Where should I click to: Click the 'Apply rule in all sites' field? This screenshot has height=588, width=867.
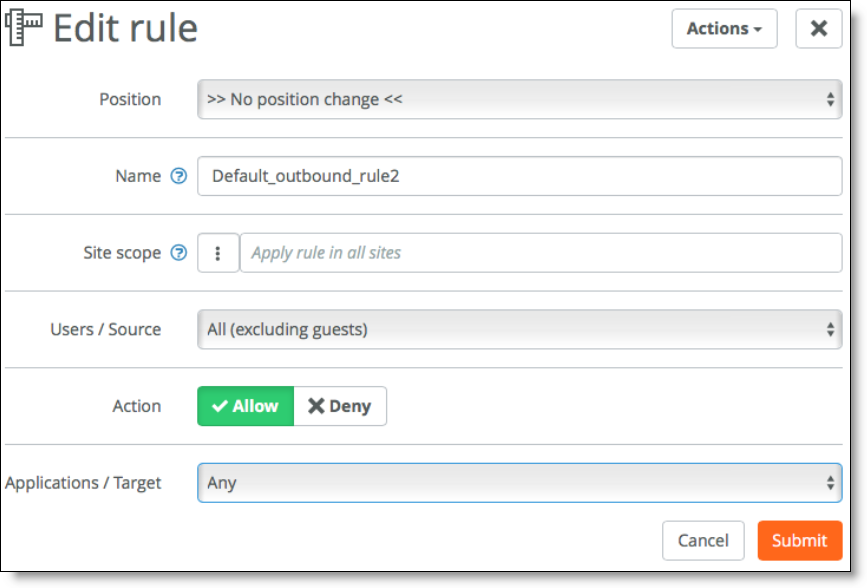point(540,253)
